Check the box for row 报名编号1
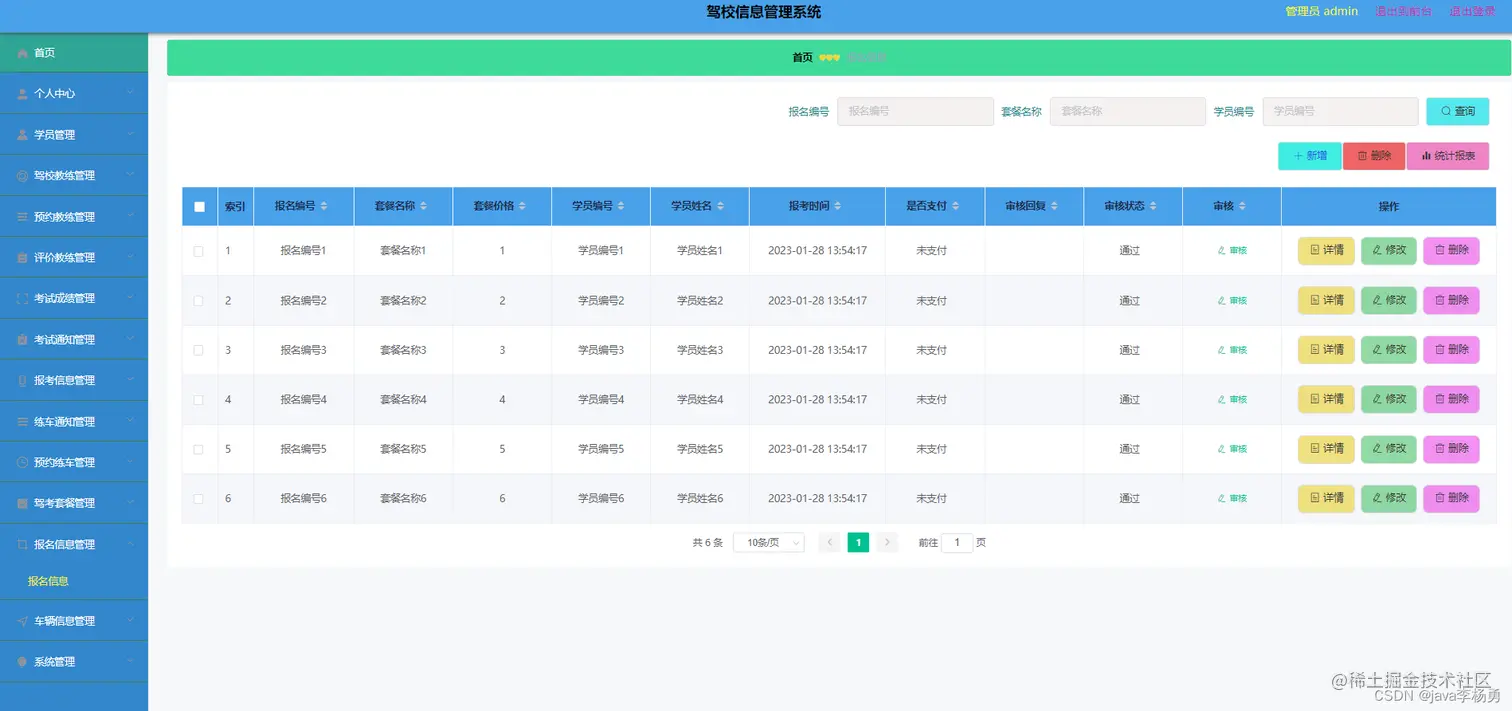The image size is (1512, 711). coord(198,252)
